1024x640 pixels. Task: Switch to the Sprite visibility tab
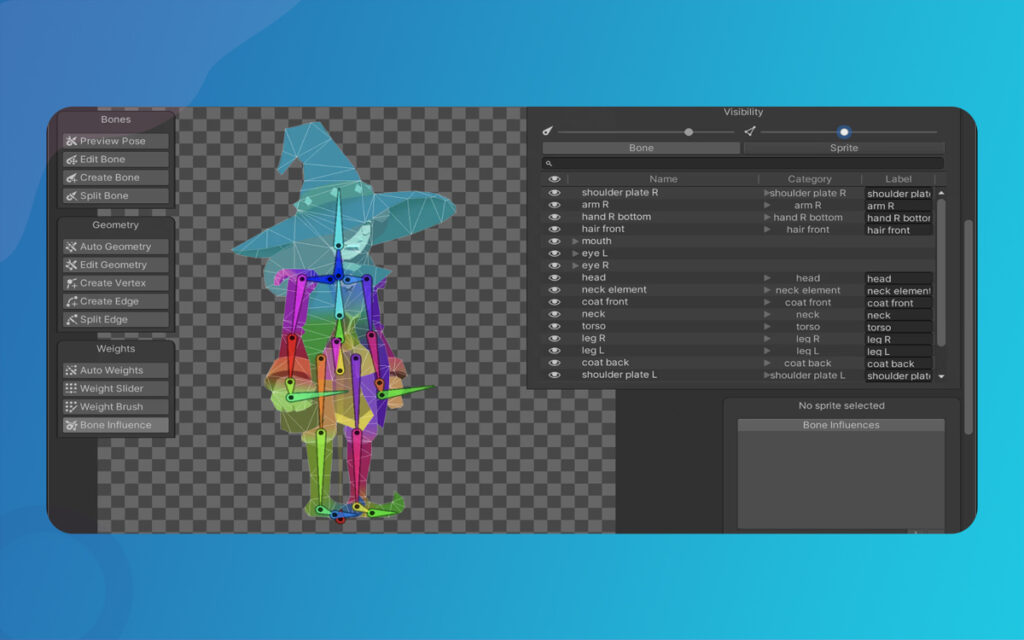(x=843, y=148)
